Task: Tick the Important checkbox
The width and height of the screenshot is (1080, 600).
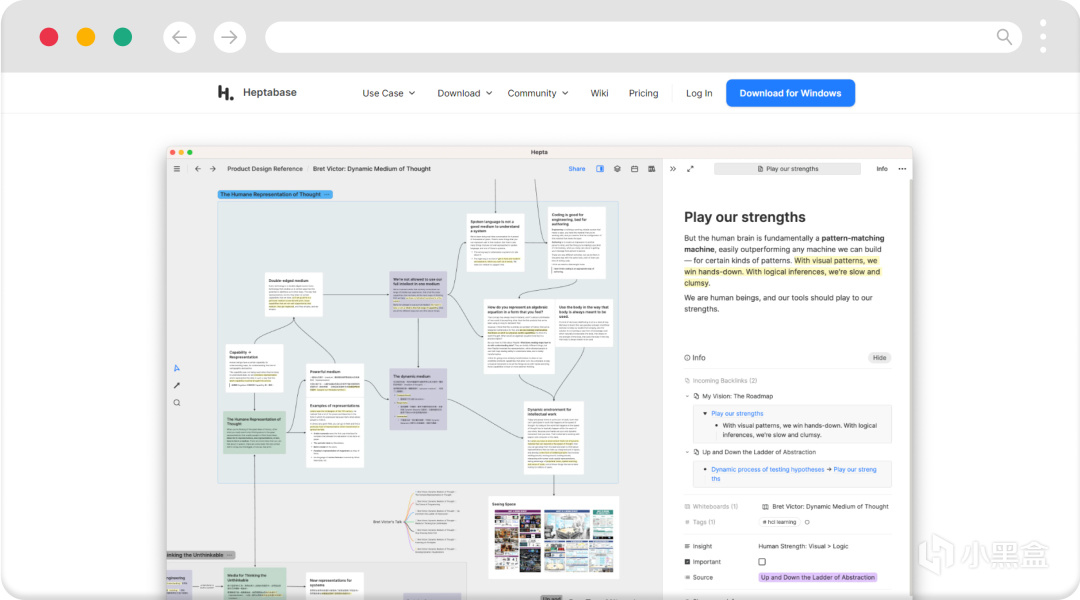Action: click(762, 562)
